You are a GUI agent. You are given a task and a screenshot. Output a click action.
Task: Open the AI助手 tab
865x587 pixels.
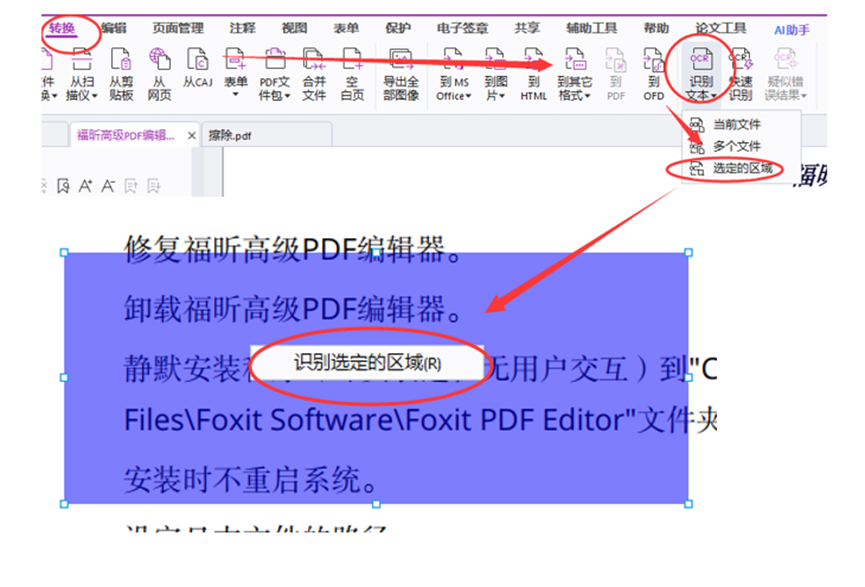[792, 30]
